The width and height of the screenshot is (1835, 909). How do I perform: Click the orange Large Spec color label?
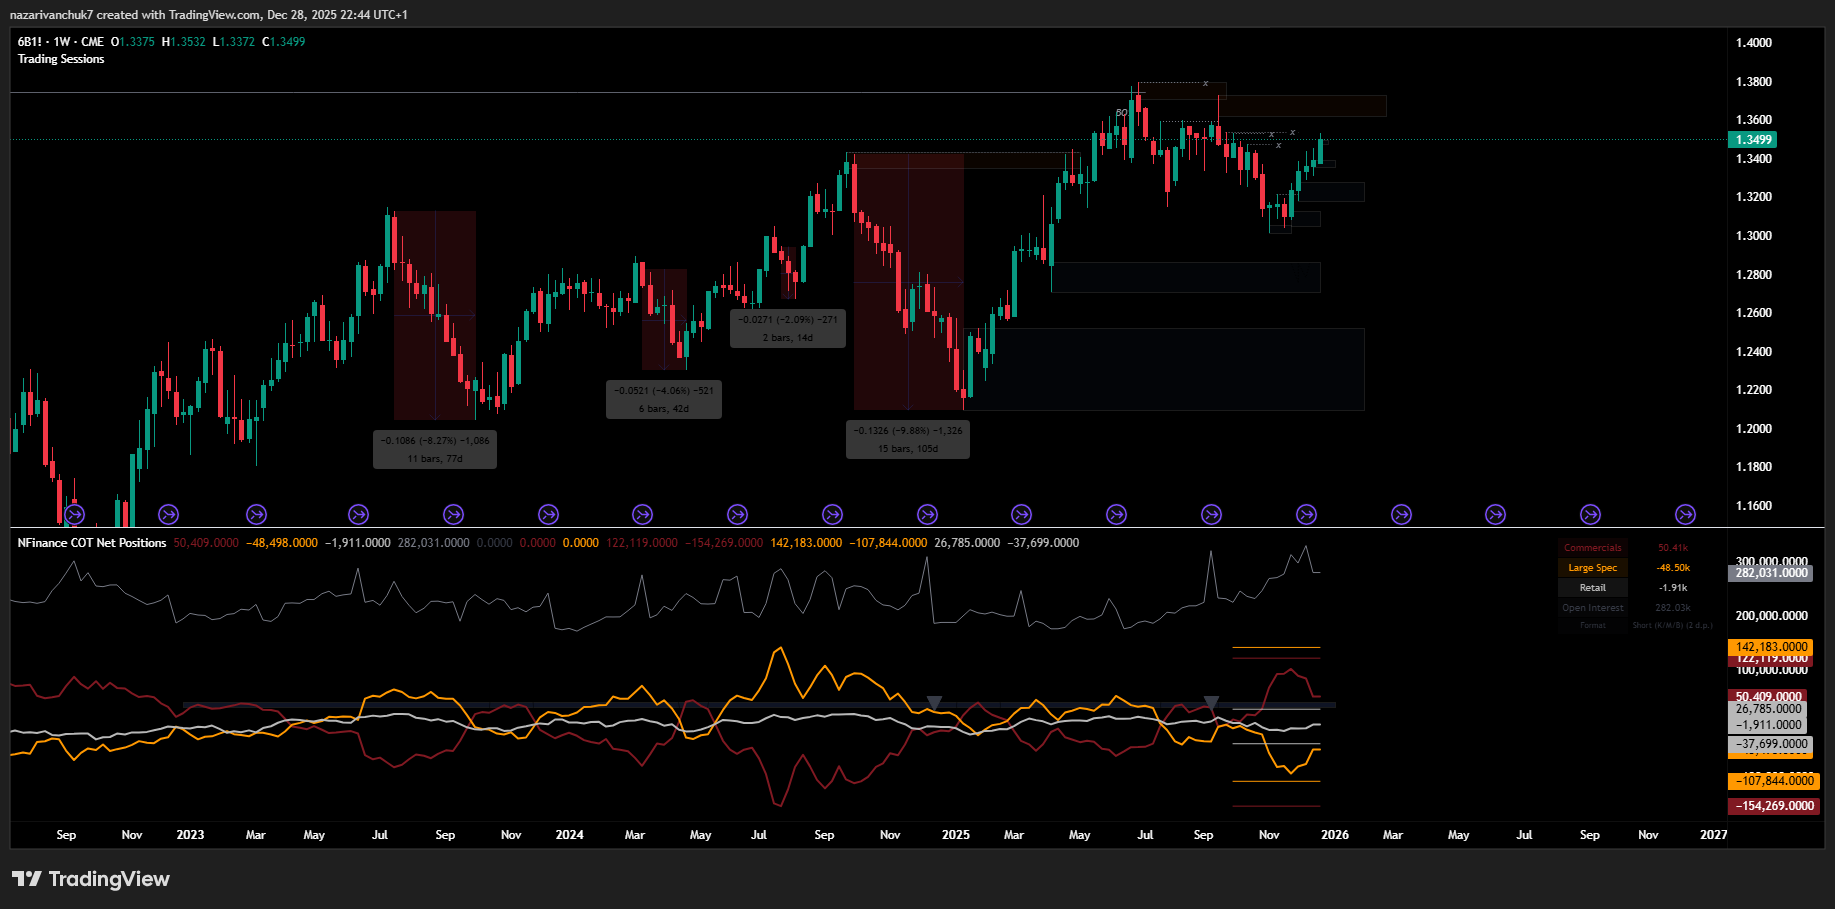coord(1592,567)
